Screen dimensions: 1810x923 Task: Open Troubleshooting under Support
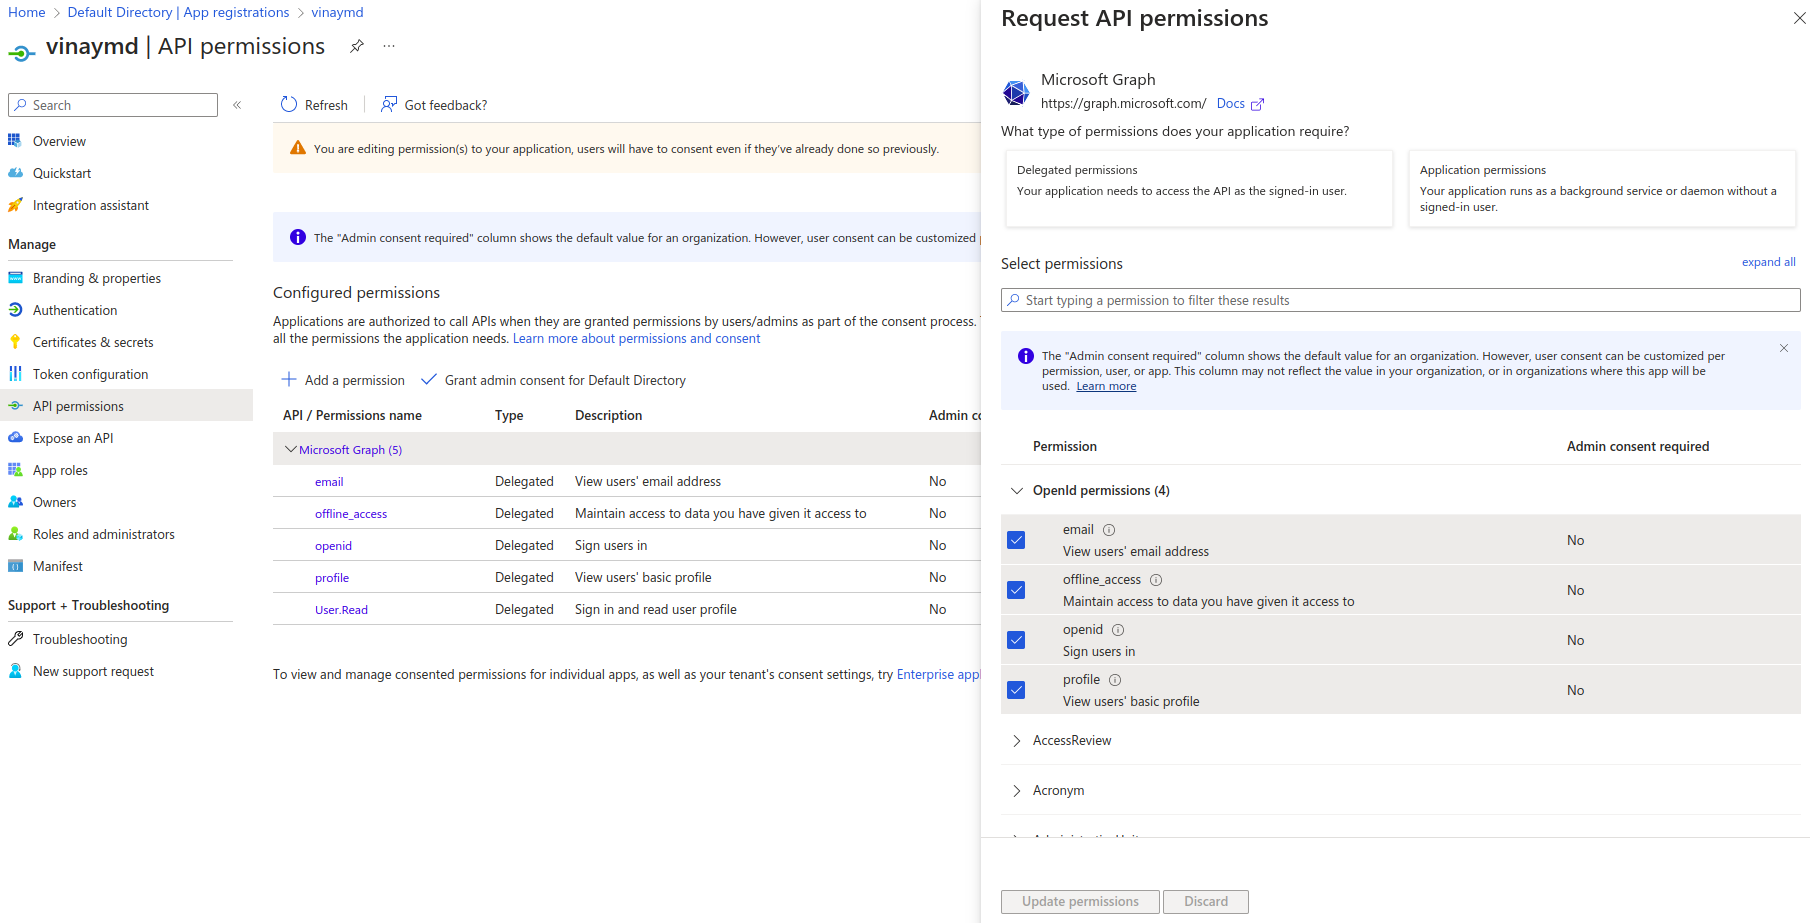coord(79,639)
